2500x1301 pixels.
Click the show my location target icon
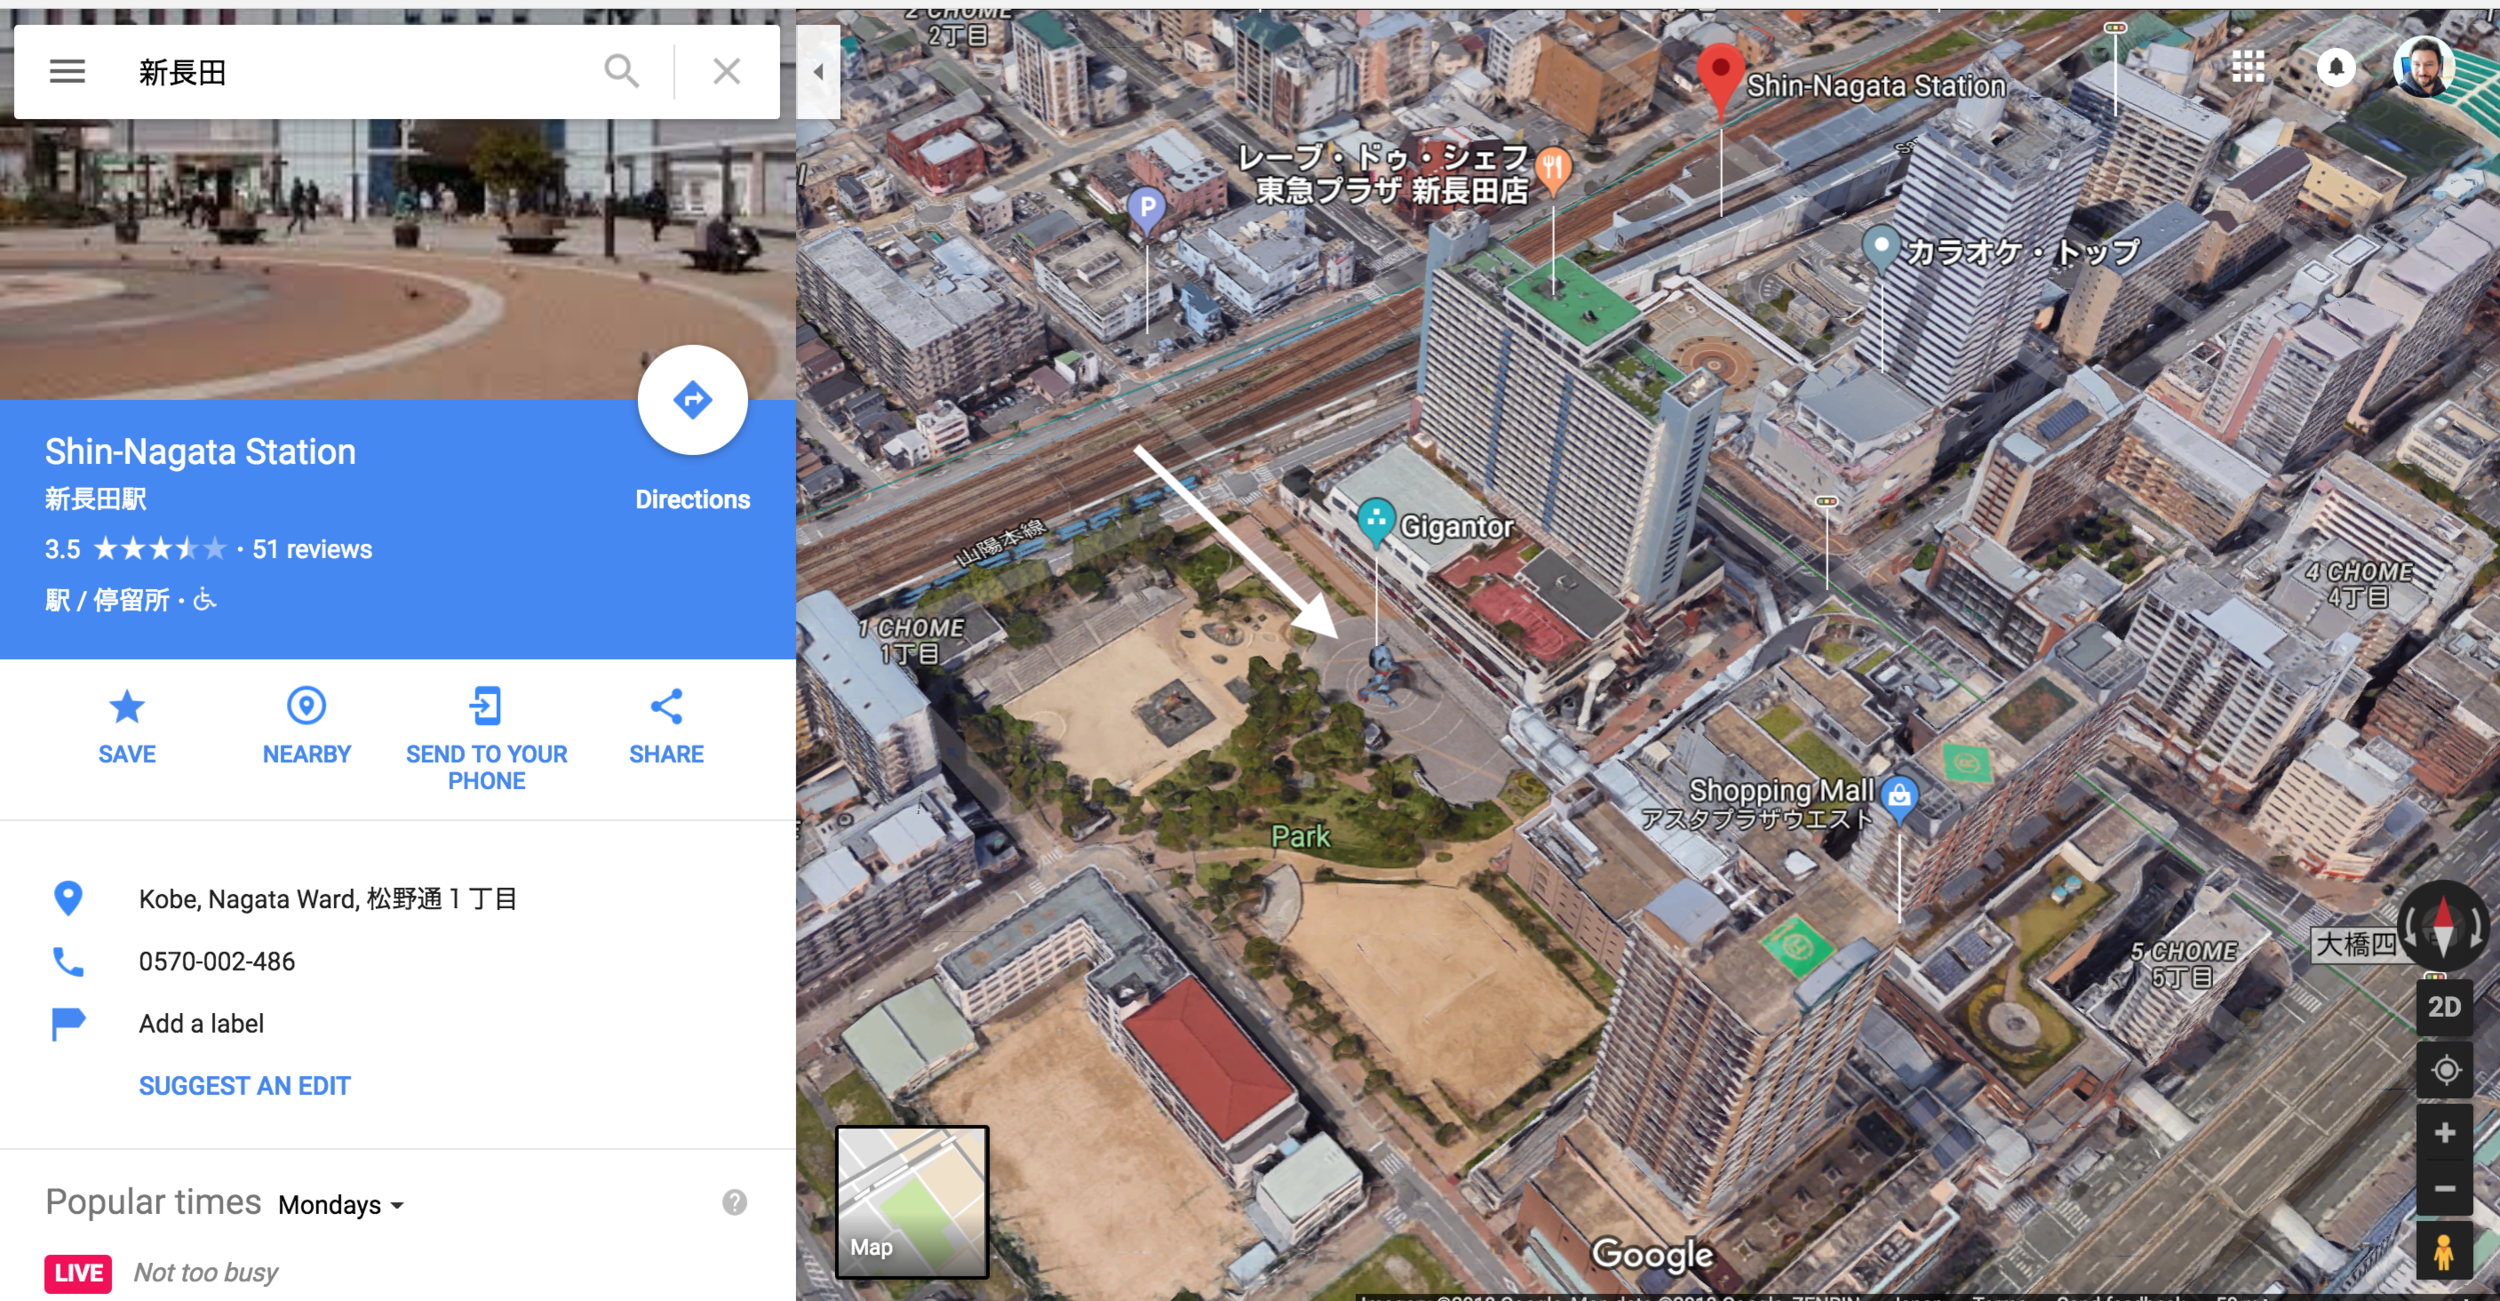pyautogui.click(x=2445, y=1070)
